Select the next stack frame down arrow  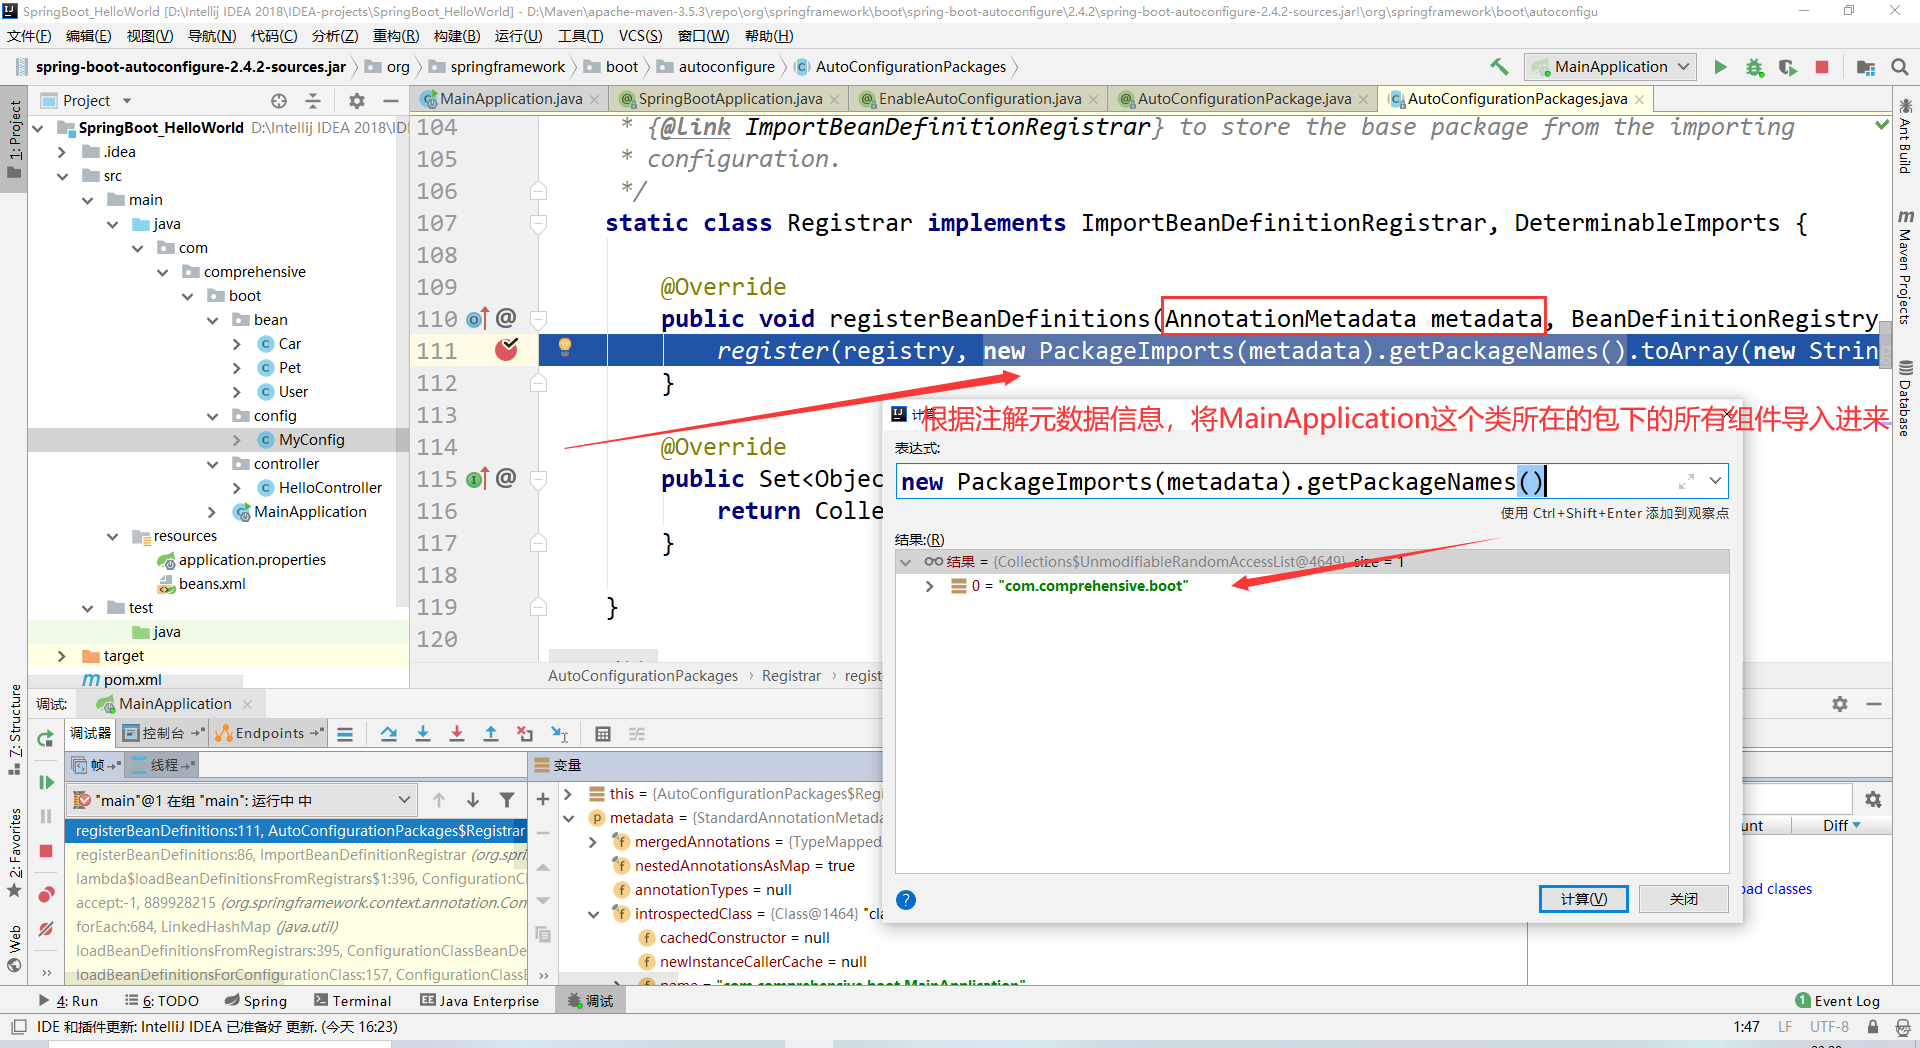473,800
